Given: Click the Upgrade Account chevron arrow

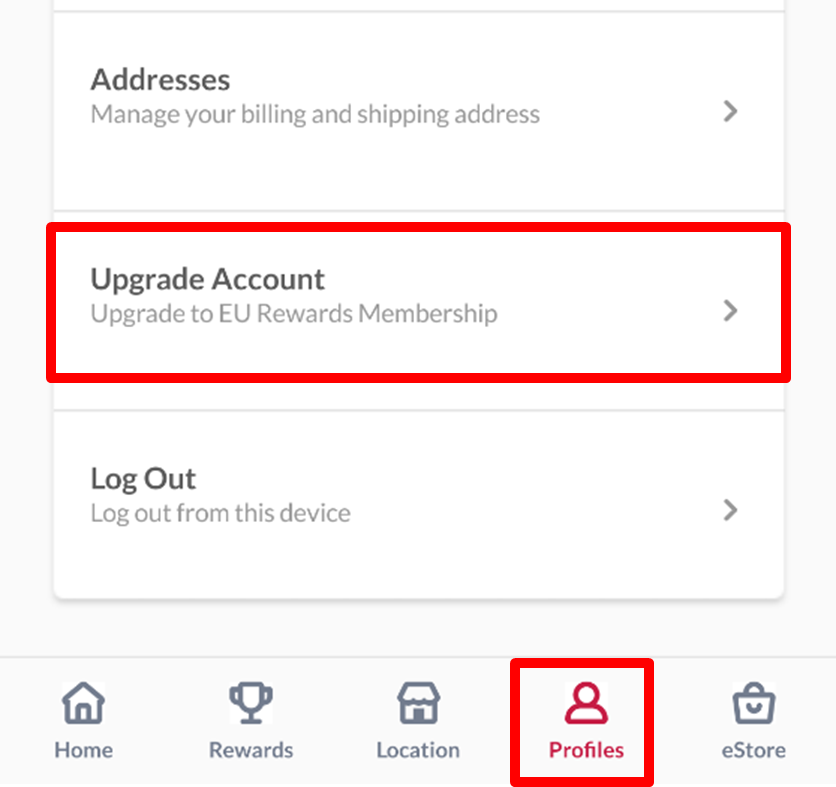Looking at the screenshot, I should pyautogui.click(x=731, y=311).
